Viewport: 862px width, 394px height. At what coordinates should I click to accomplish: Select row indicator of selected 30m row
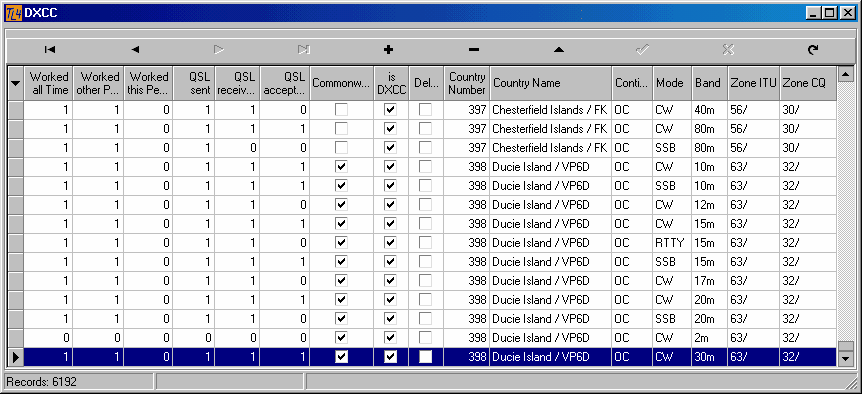[x=15, y=357]
